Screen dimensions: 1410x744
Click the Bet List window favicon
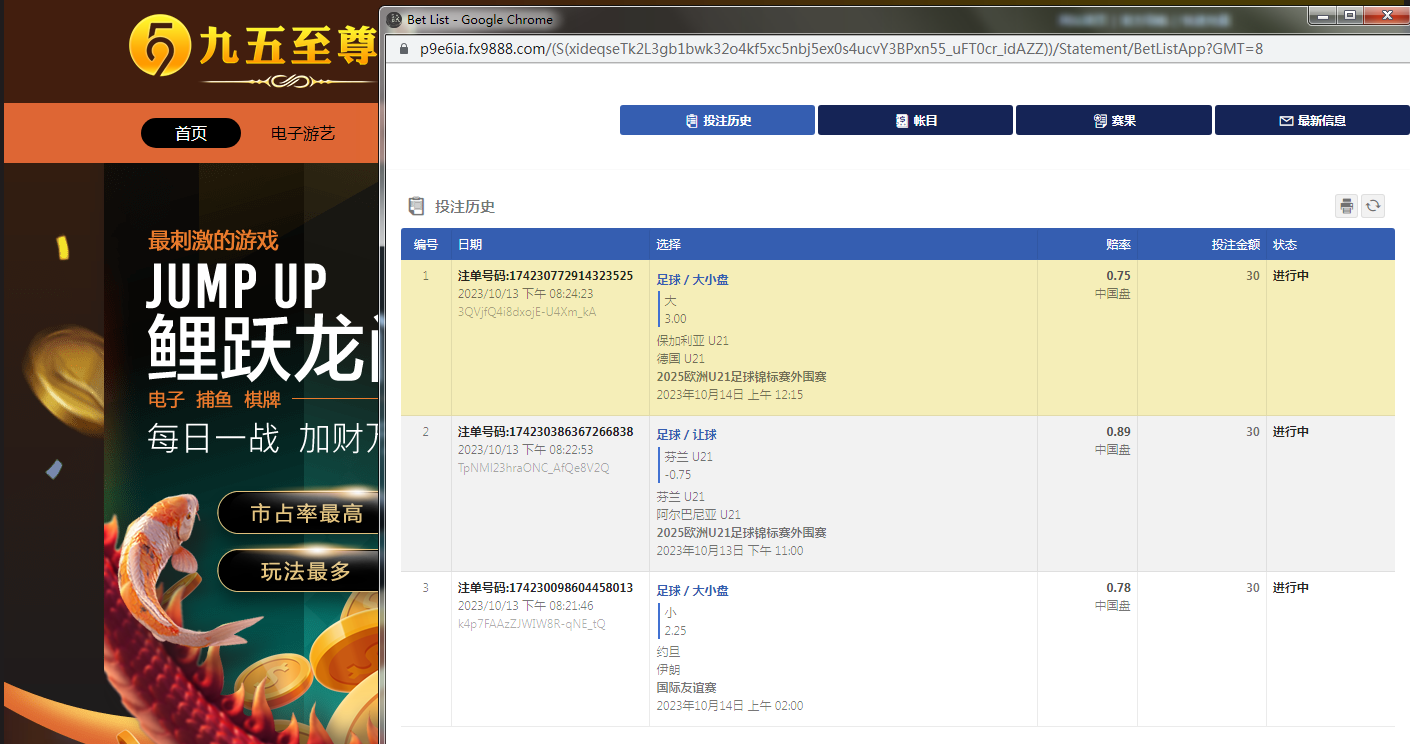click(x=394, y=19)
